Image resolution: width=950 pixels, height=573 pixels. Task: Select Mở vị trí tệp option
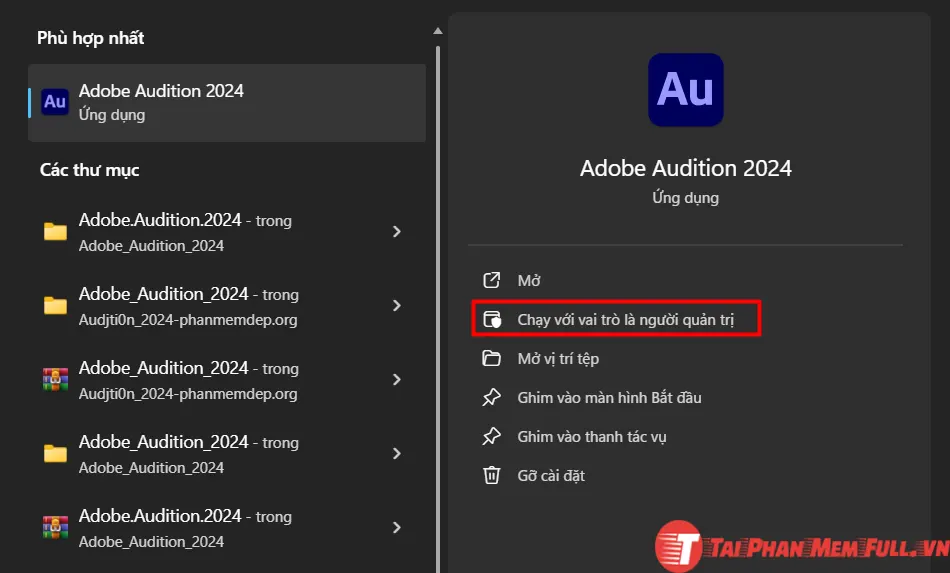click(x=558, y=359)
